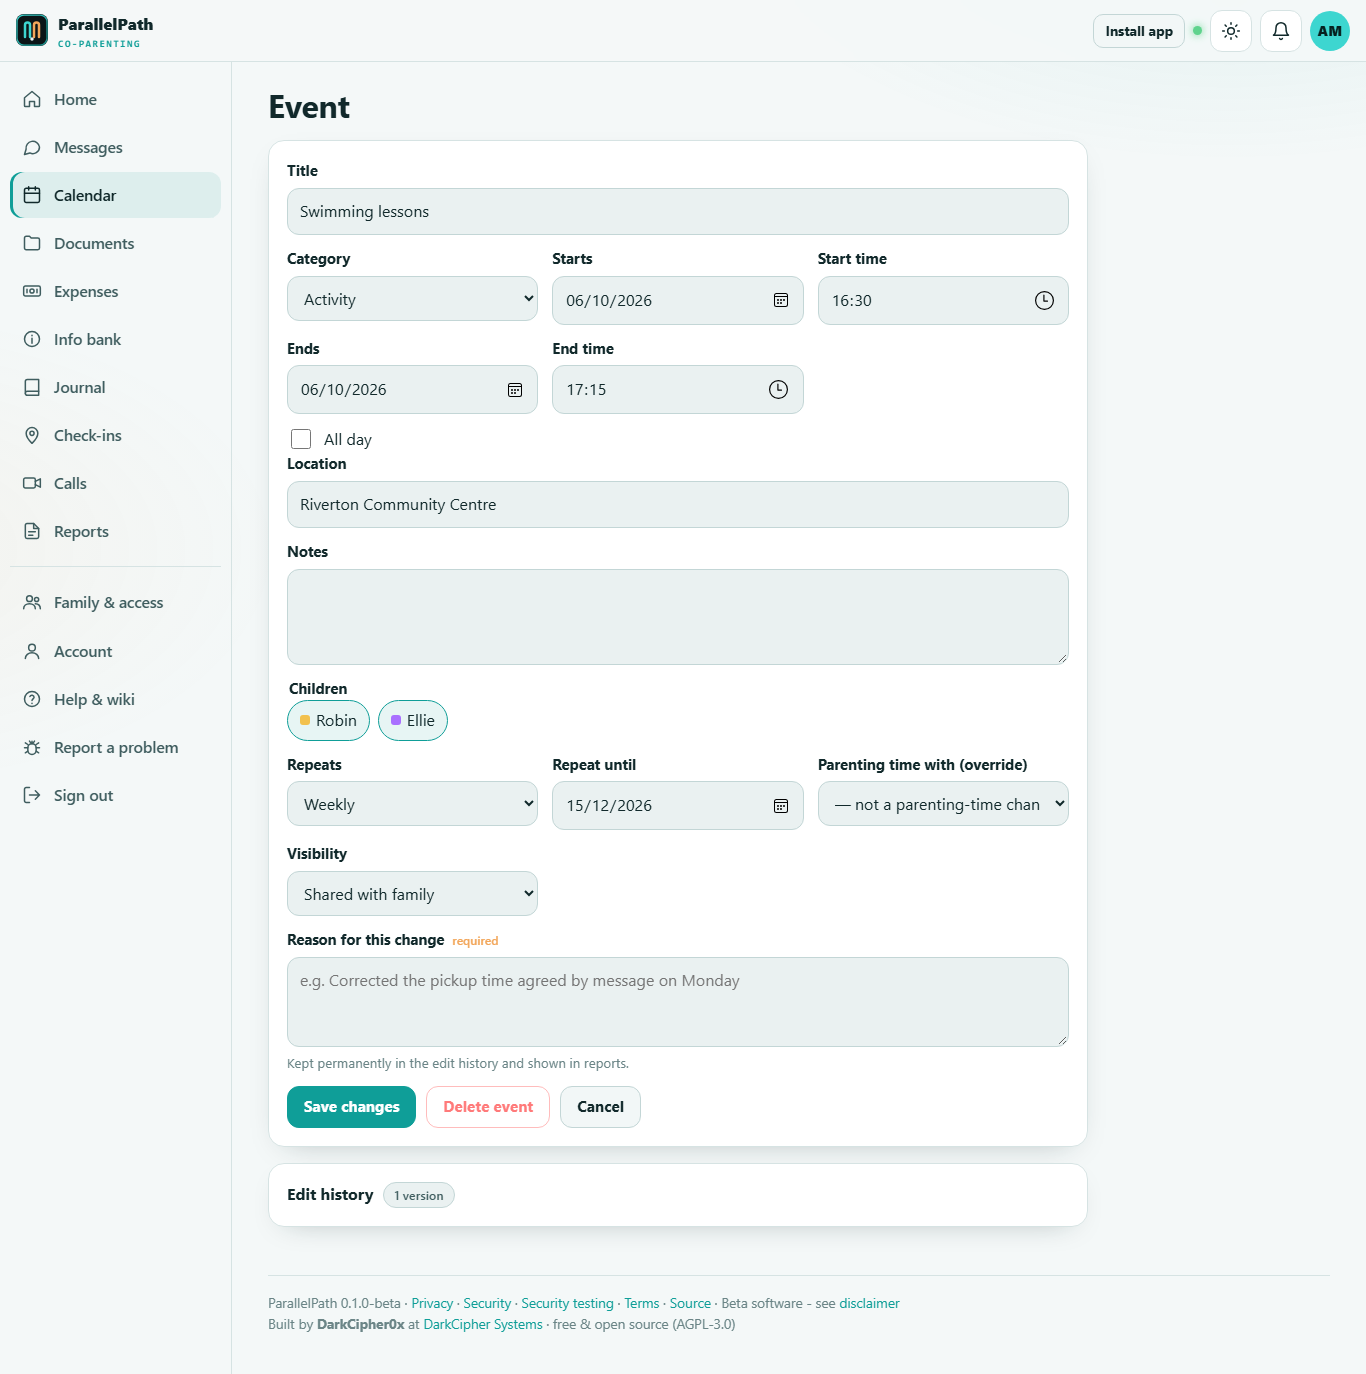Image resolution: width=1366 pixels, height=1374 pixels.
Task: Click the Calls video camera icon
Action: tap(32, 483)
